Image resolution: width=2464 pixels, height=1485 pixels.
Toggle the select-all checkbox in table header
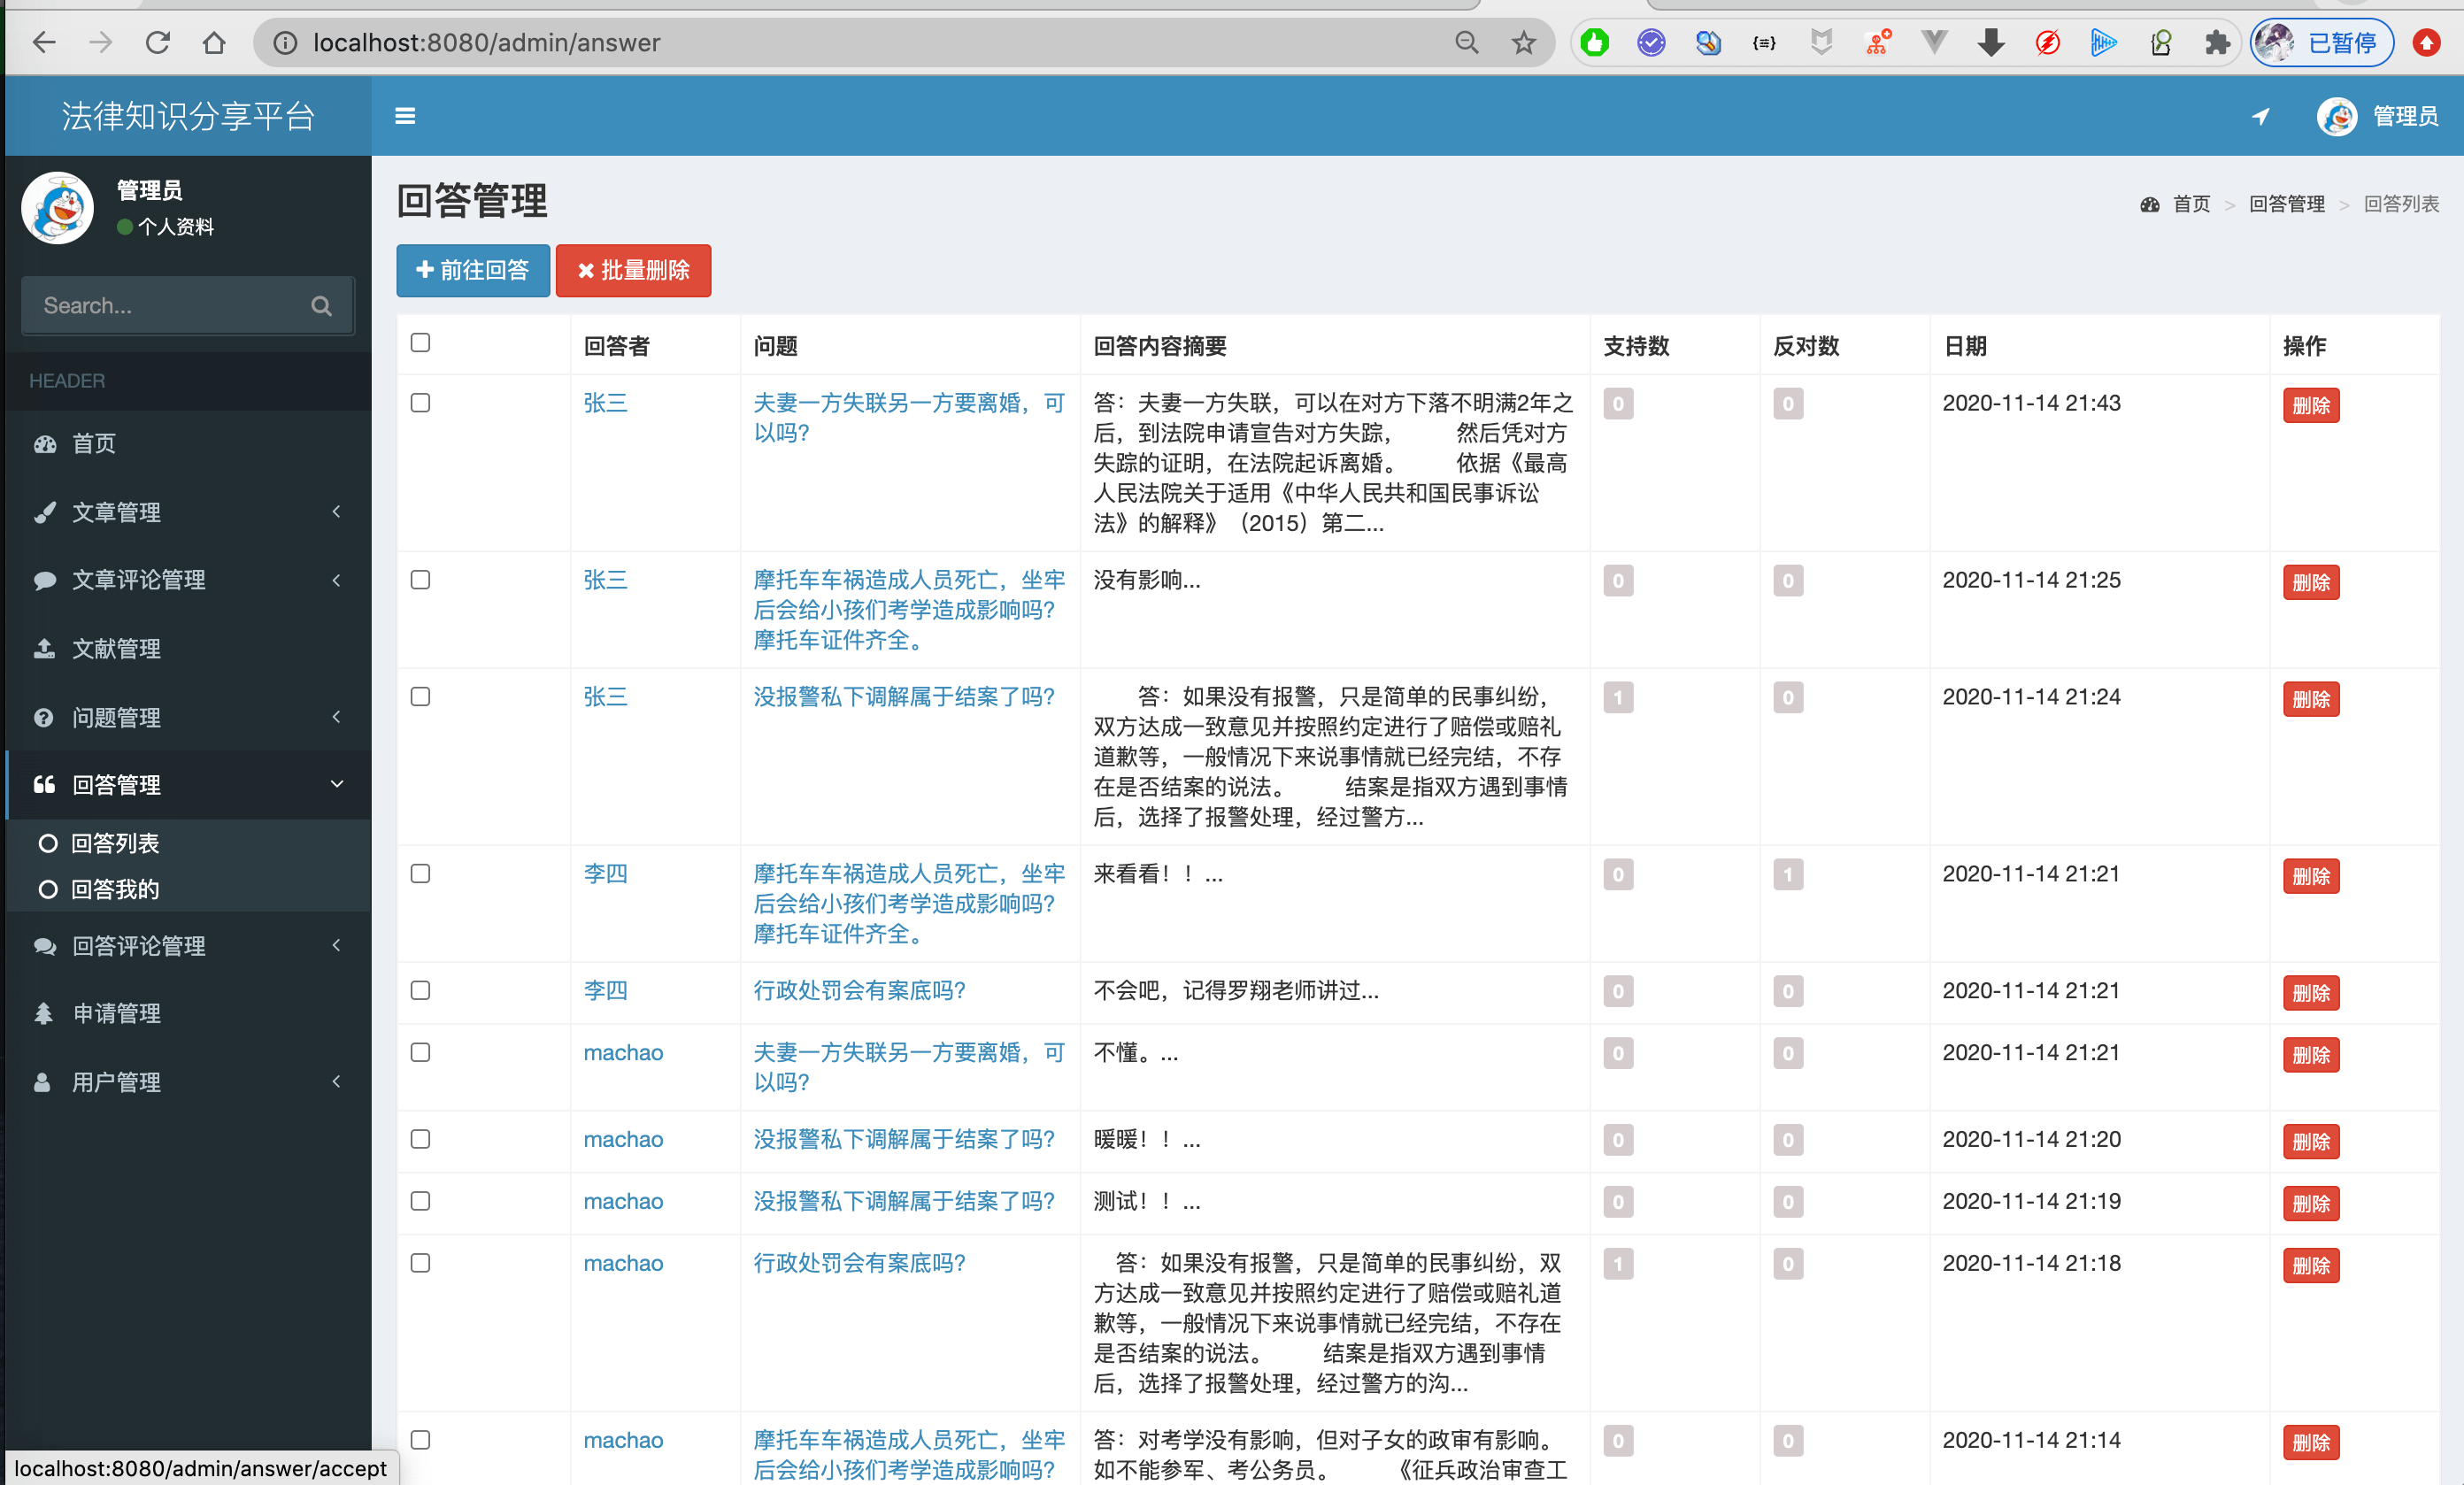point(420,343)
